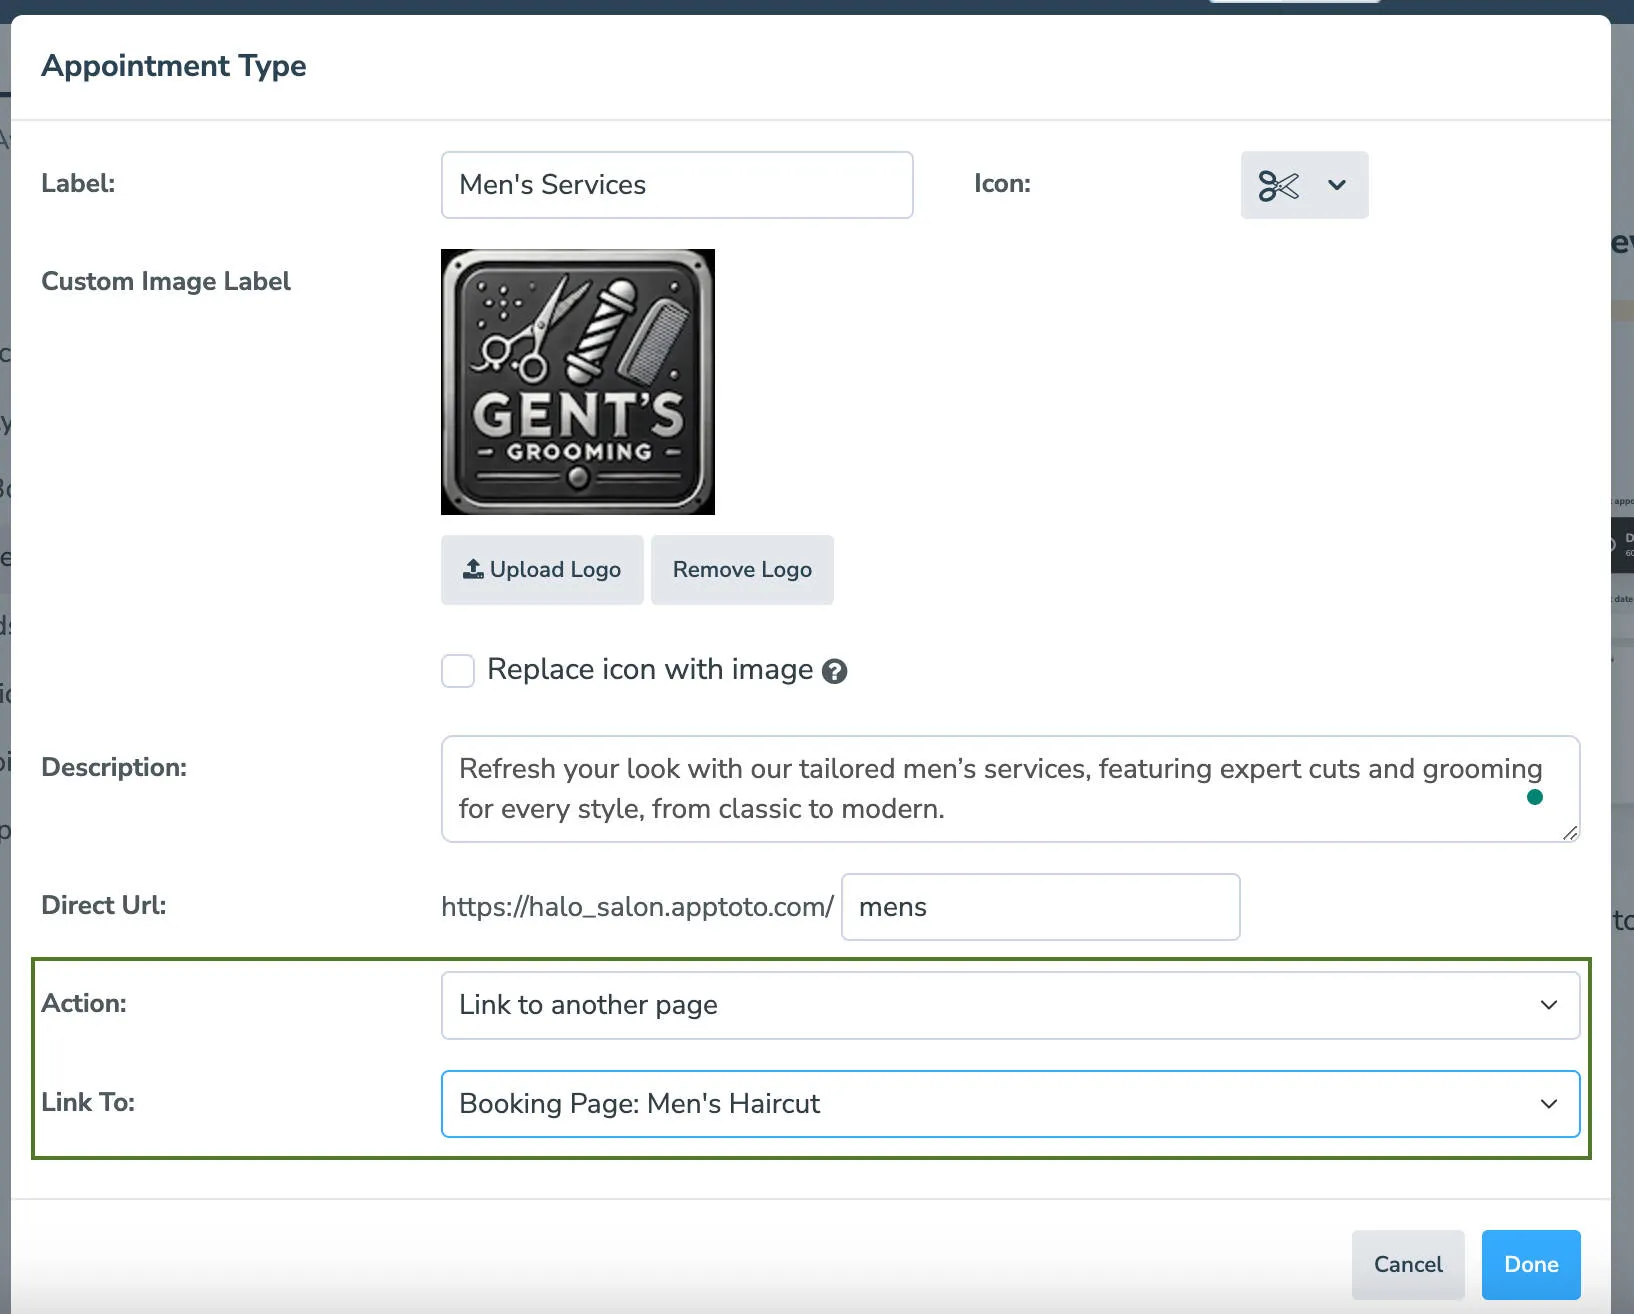
Task: Click the upload arrow icon on Upload Logo
Action: click(471, 568)
